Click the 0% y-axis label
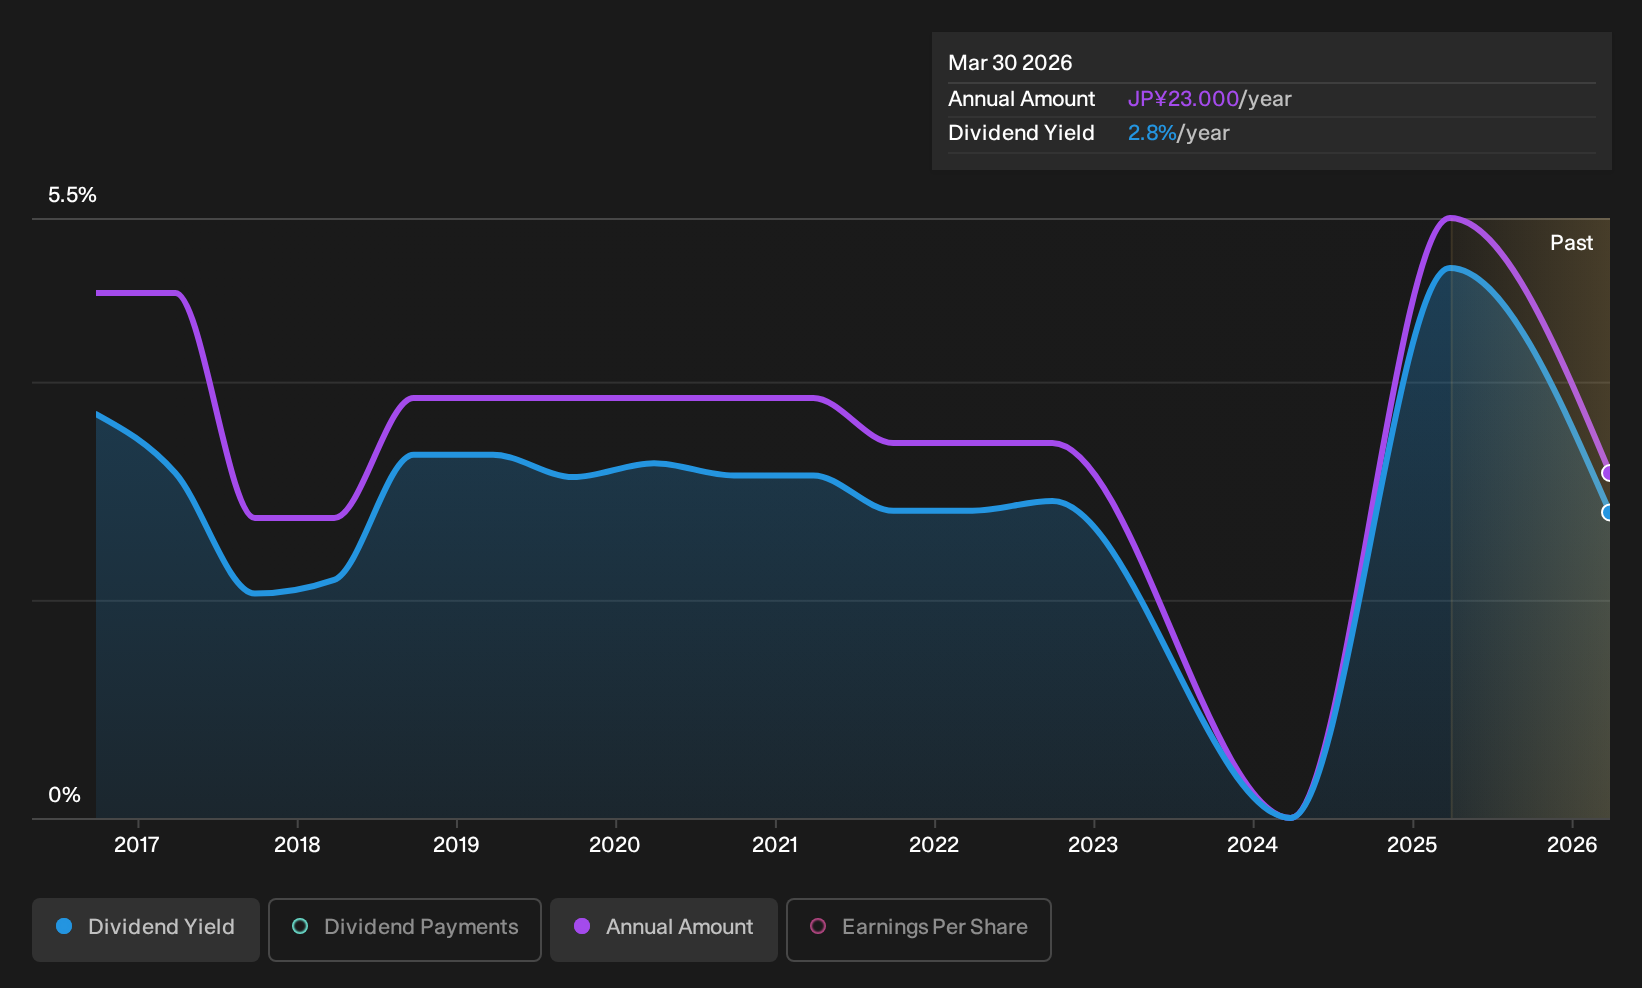Screen dimensions: 1642x988 pos(64,795)
